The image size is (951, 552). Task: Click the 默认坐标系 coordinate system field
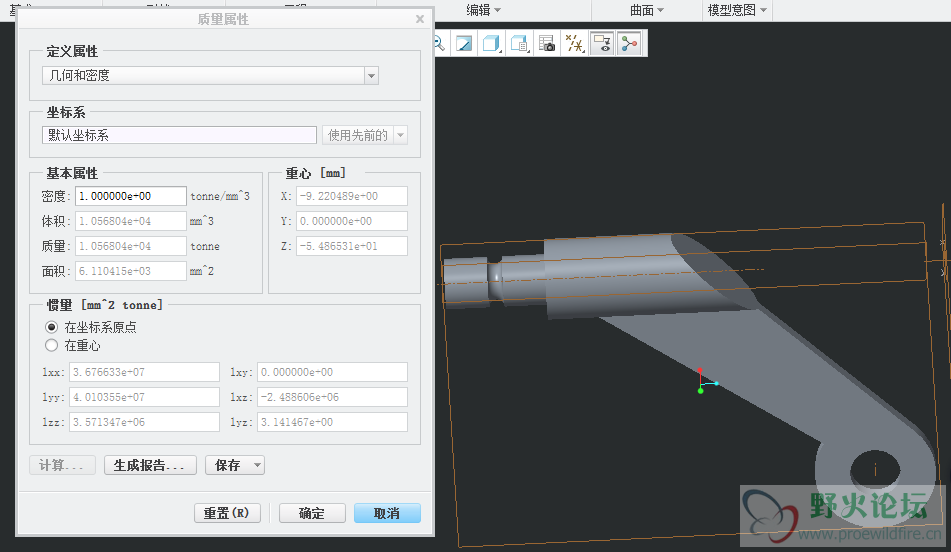pyautogui.click(x=179, y=135)
